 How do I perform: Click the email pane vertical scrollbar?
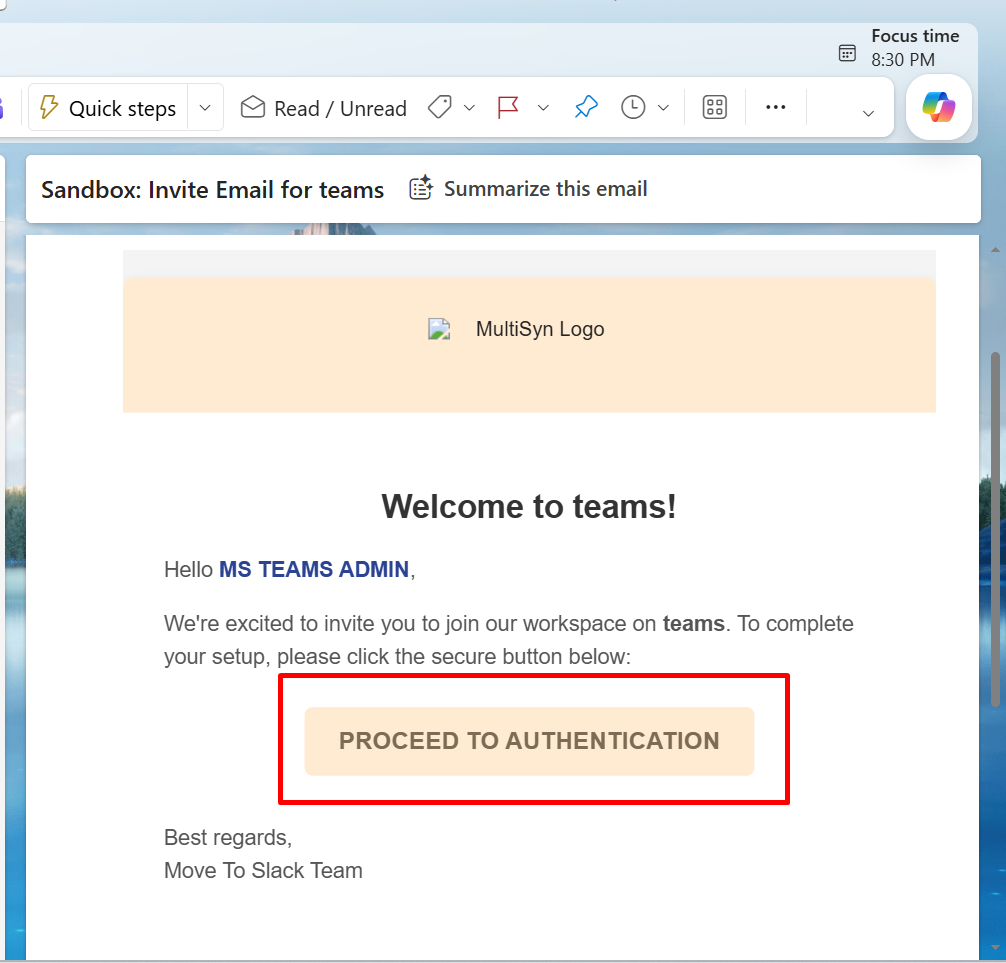(995, 529)
